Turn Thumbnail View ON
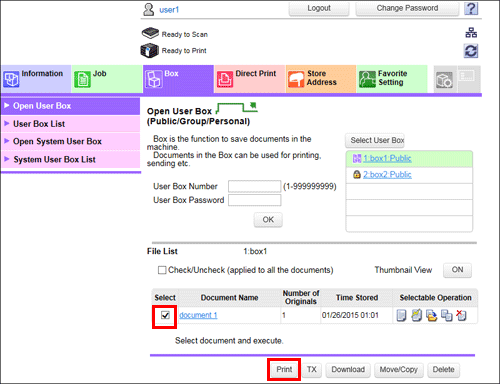This screenshot has height=384, width=500. click(457, 270)
